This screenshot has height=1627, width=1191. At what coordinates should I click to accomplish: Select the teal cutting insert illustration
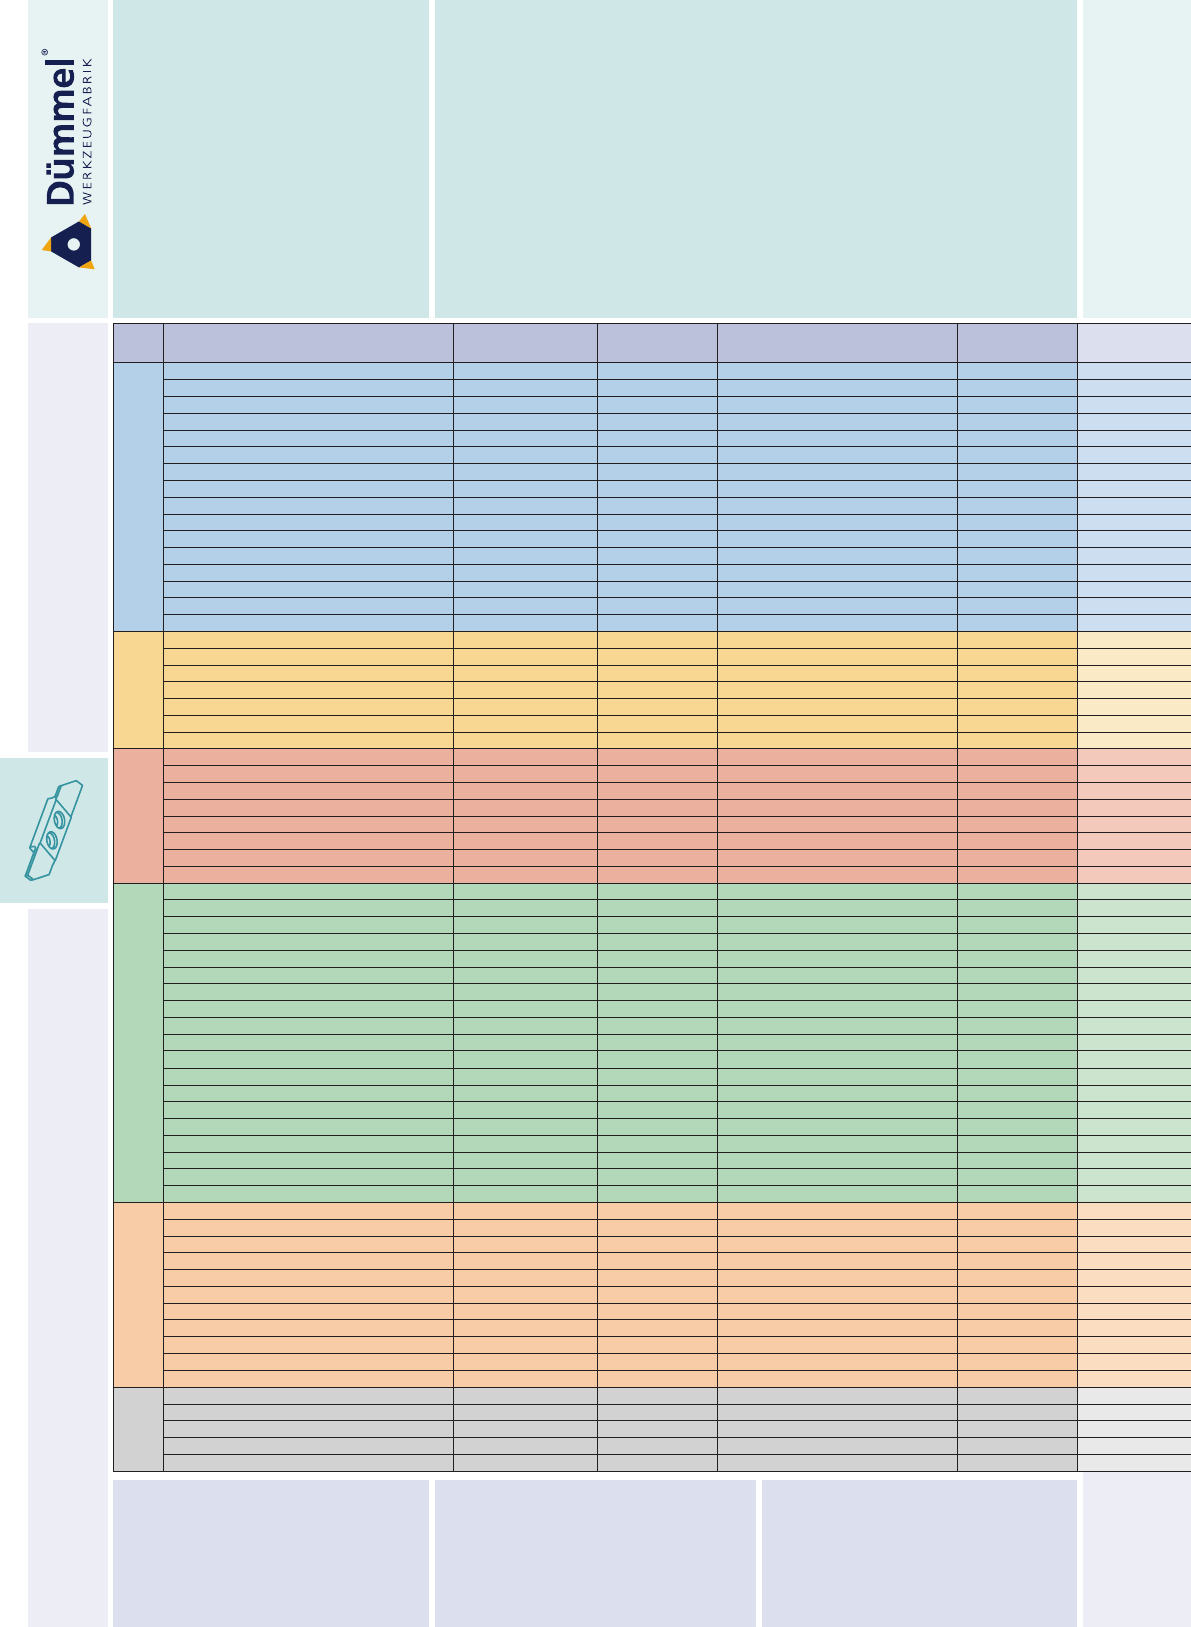click(x=54, y=830)
